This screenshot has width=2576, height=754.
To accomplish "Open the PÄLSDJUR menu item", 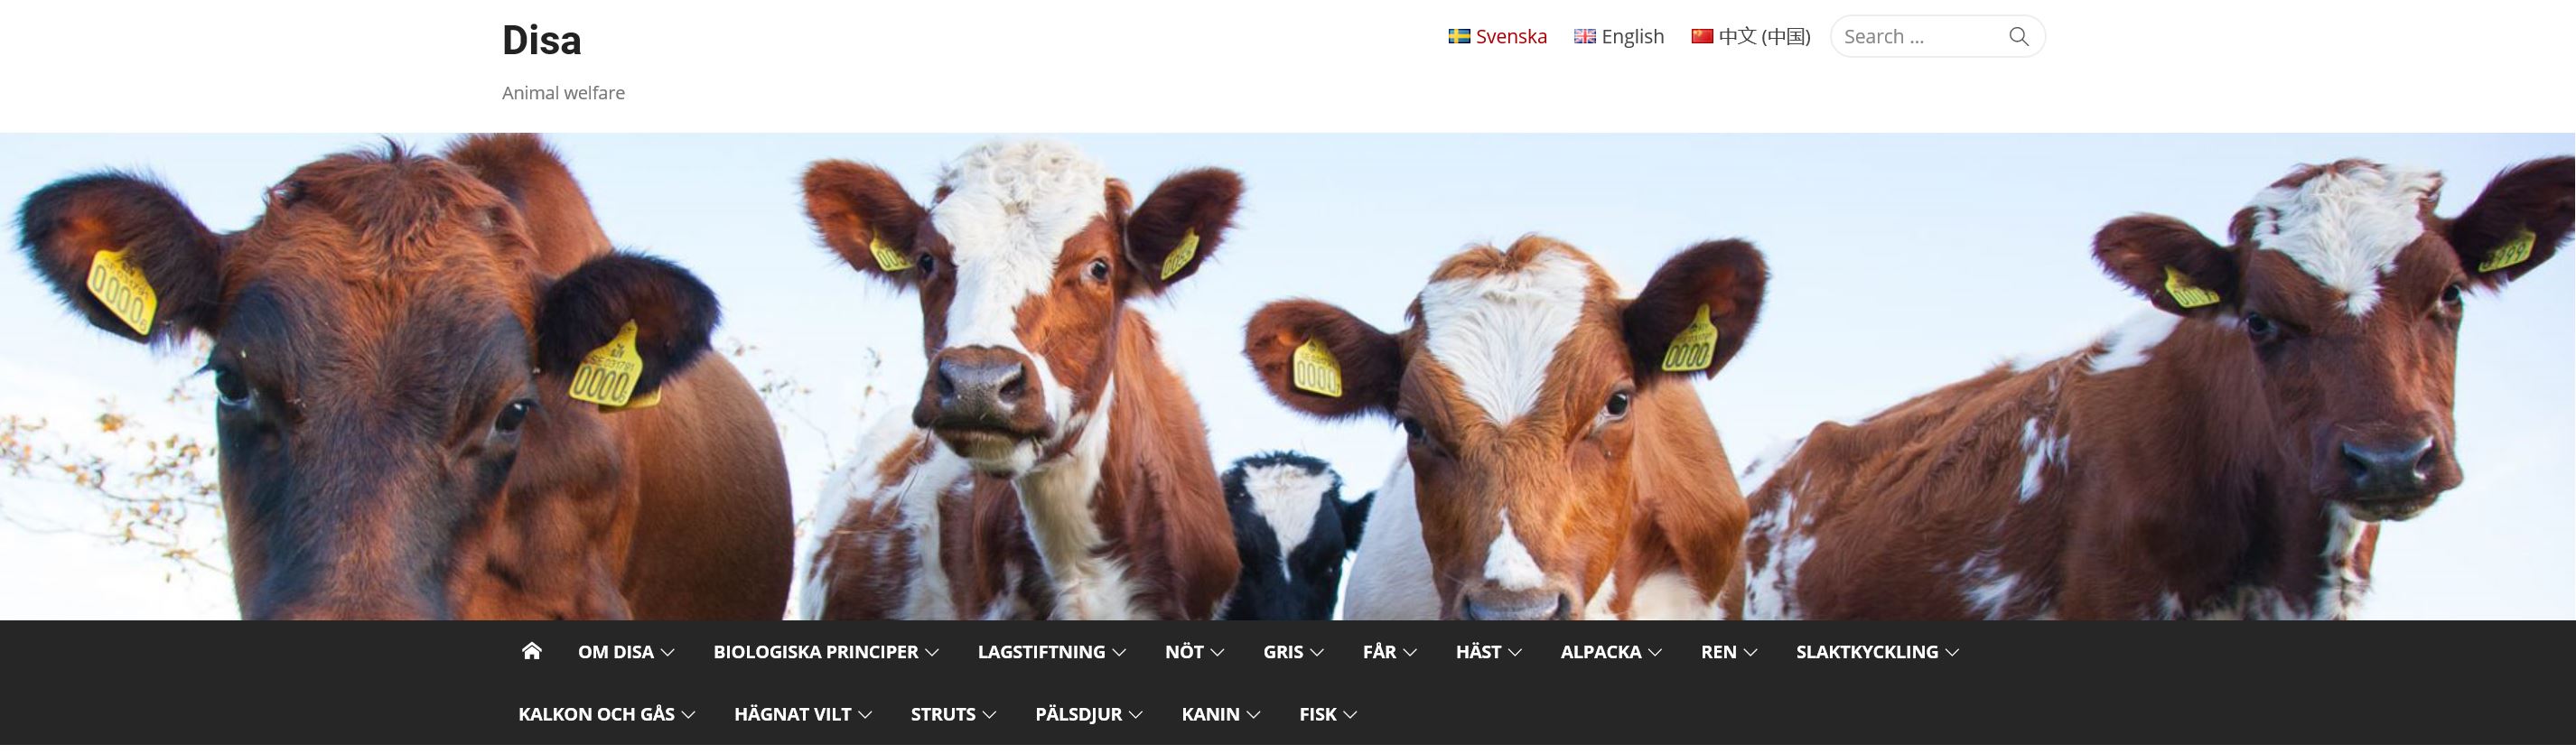I will pos(1078,714).
